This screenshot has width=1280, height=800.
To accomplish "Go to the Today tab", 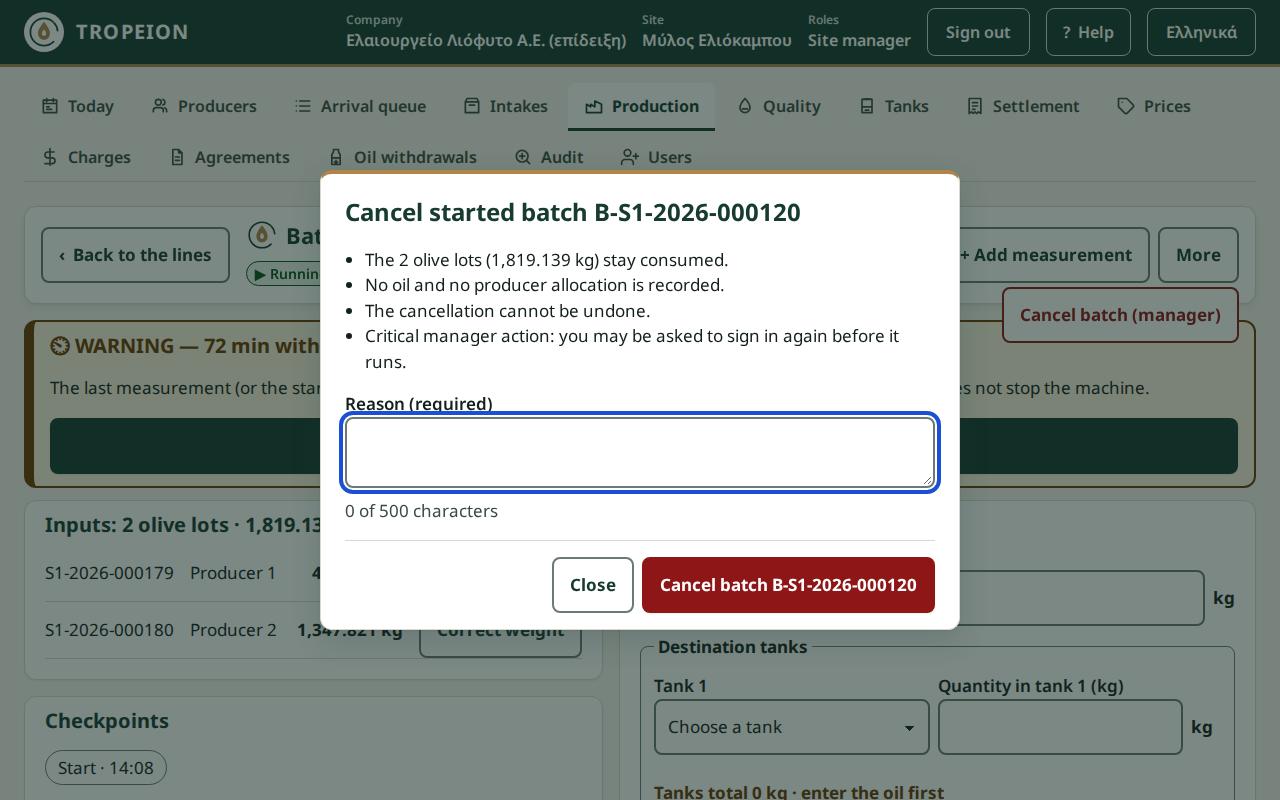I will coord(78,106).
